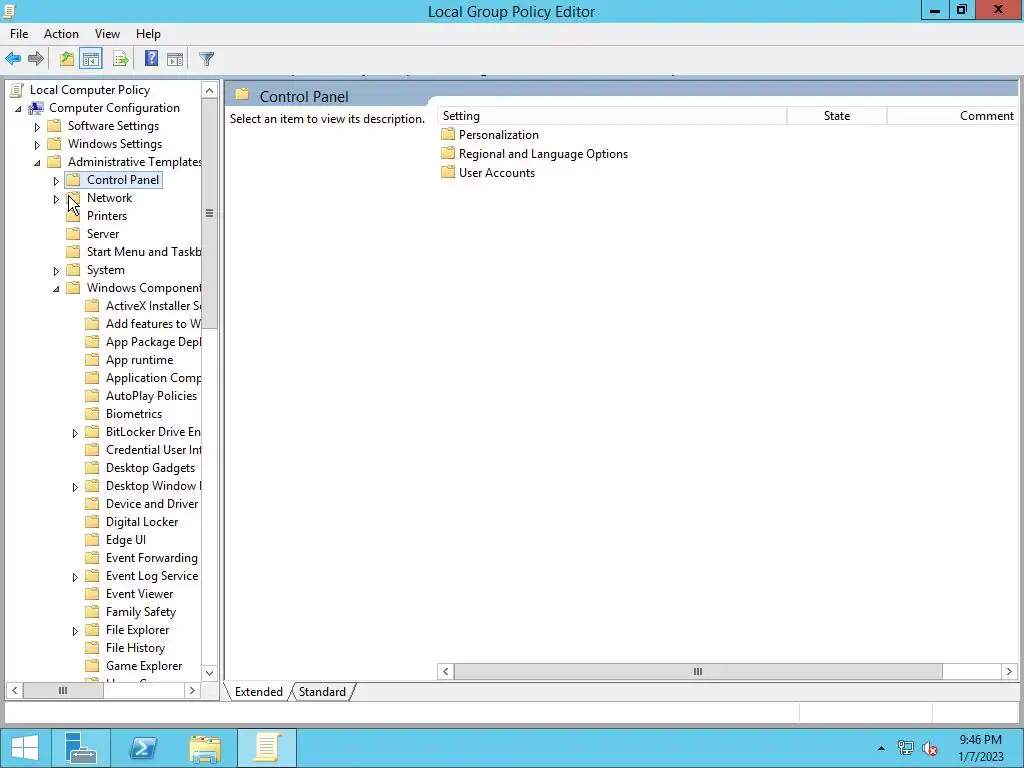The width and height of the screenshot is (1024, 768).
Task: Click the Printers folder icon in tree
Action: pyautogui.click(x=74, y=216)
